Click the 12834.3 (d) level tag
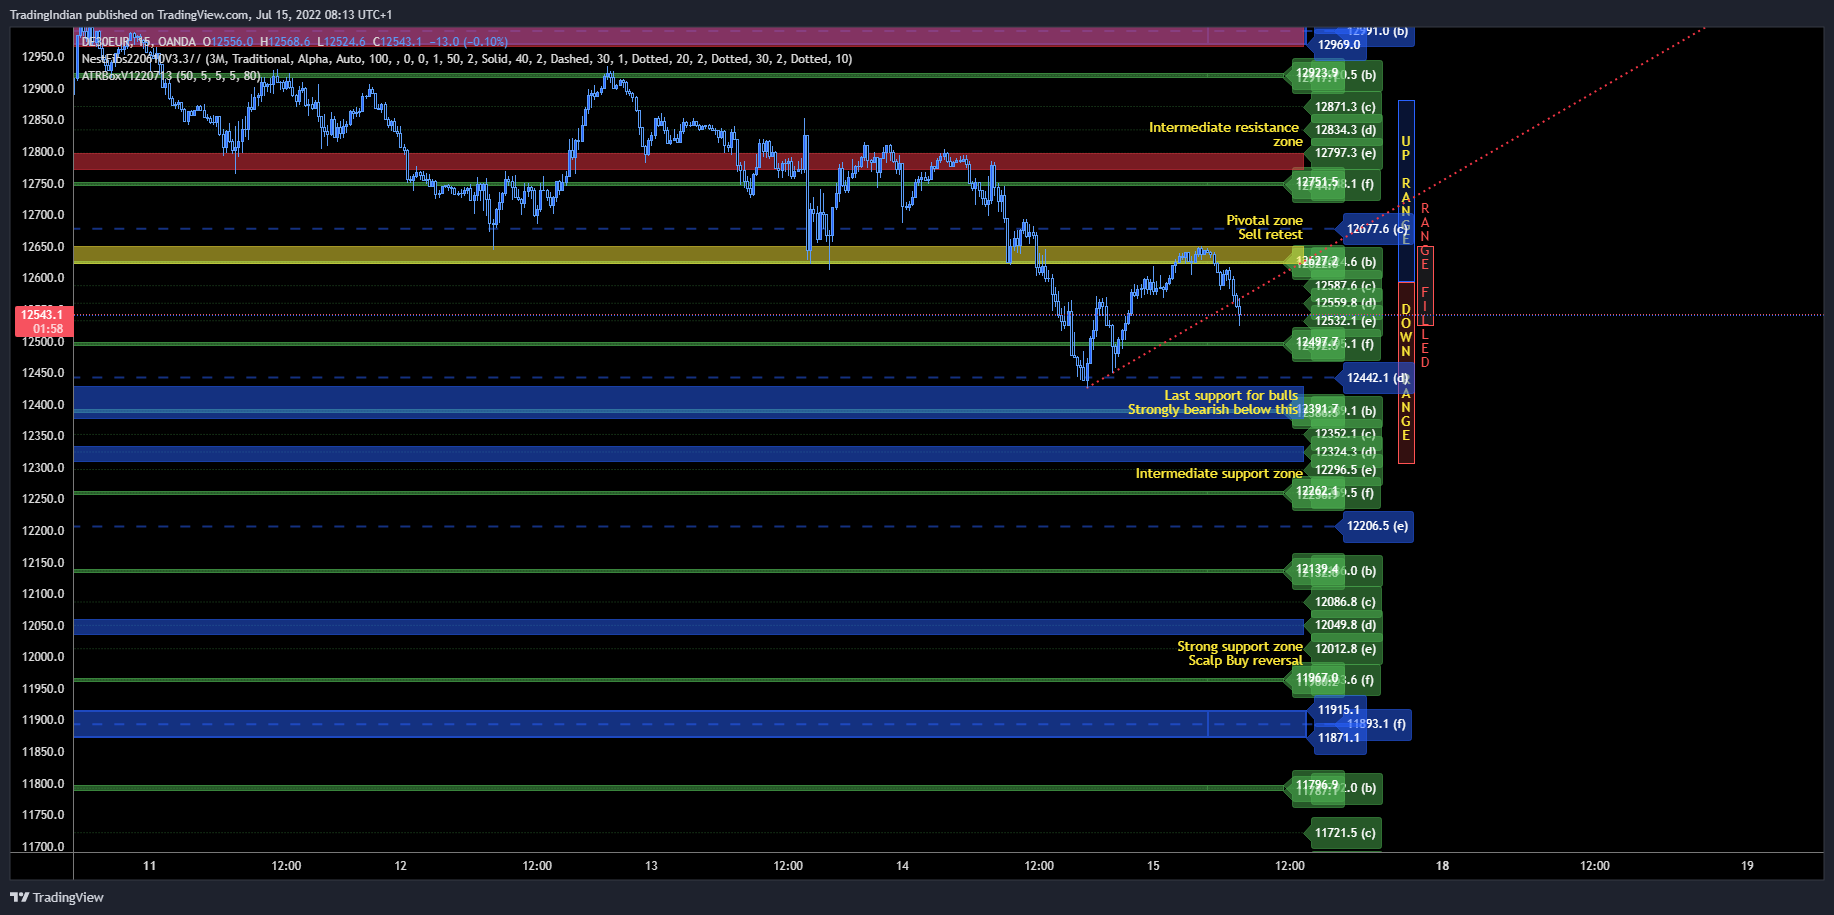This screenshot has height=915, width=1834. click(x=1345, y=130)
